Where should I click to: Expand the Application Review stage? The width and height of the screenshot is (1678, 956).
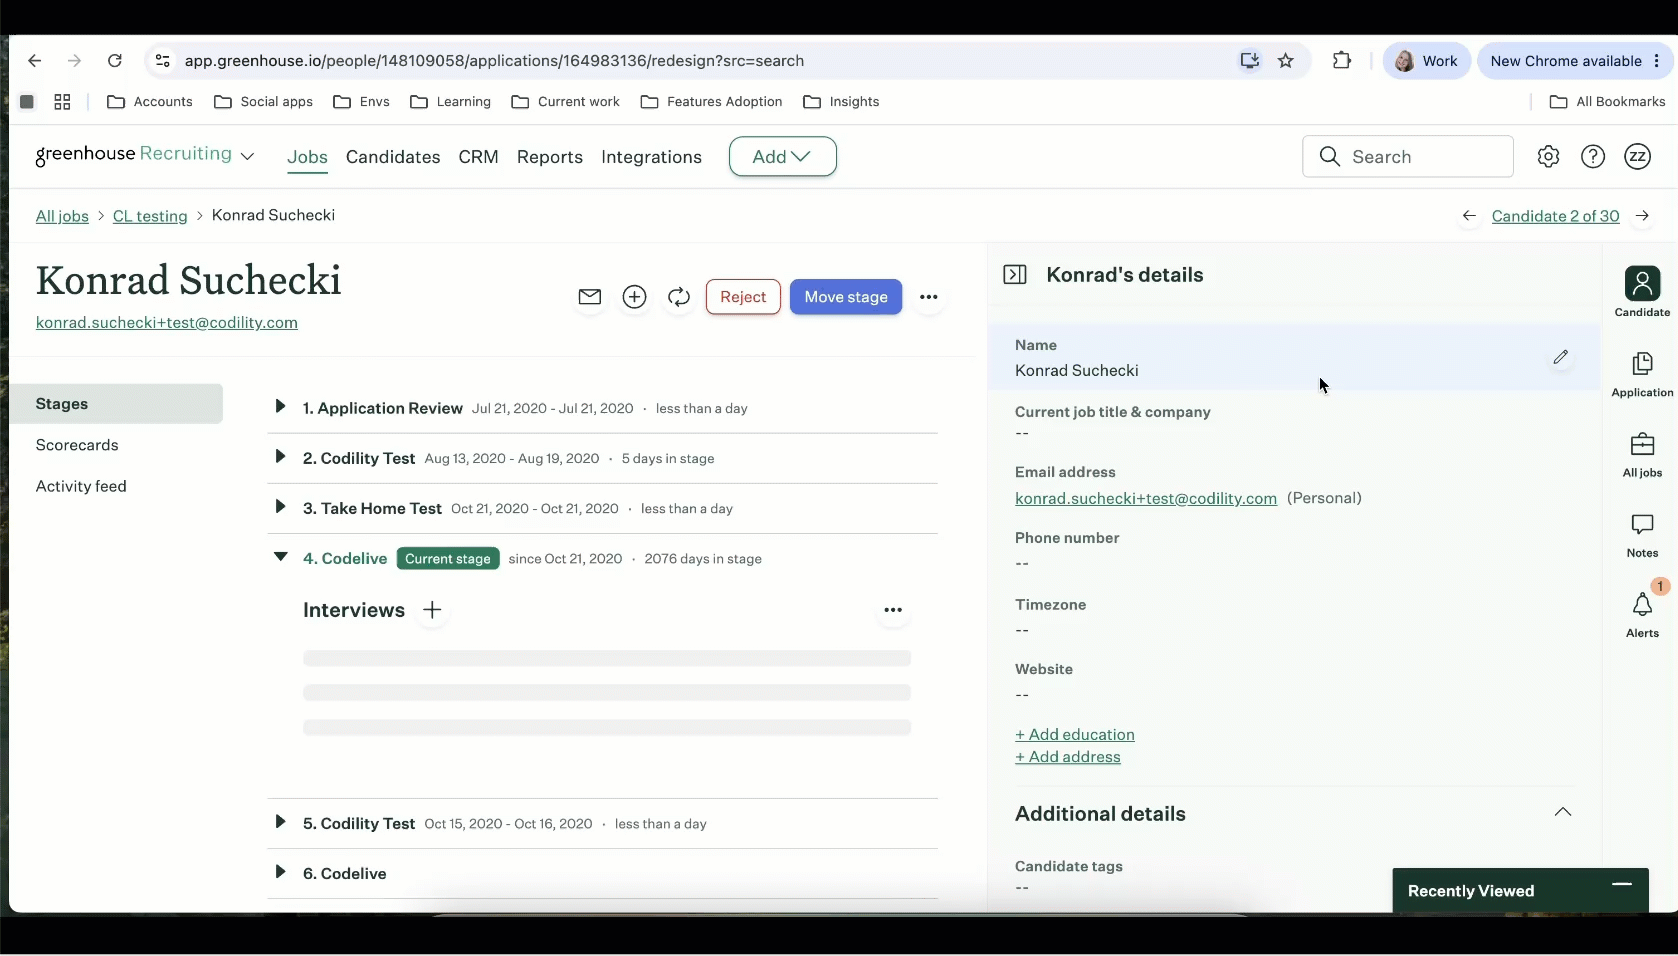point(280,407)
